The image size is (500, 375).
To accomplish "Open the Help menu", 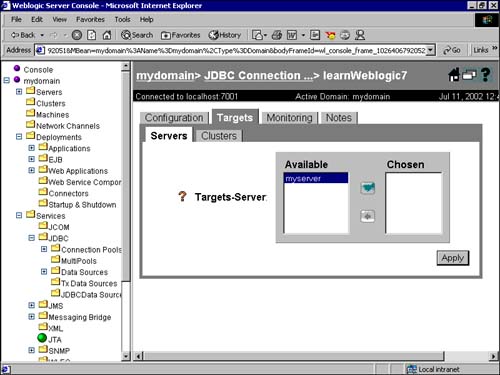I will pyautogui.click(x=146, y=19).
